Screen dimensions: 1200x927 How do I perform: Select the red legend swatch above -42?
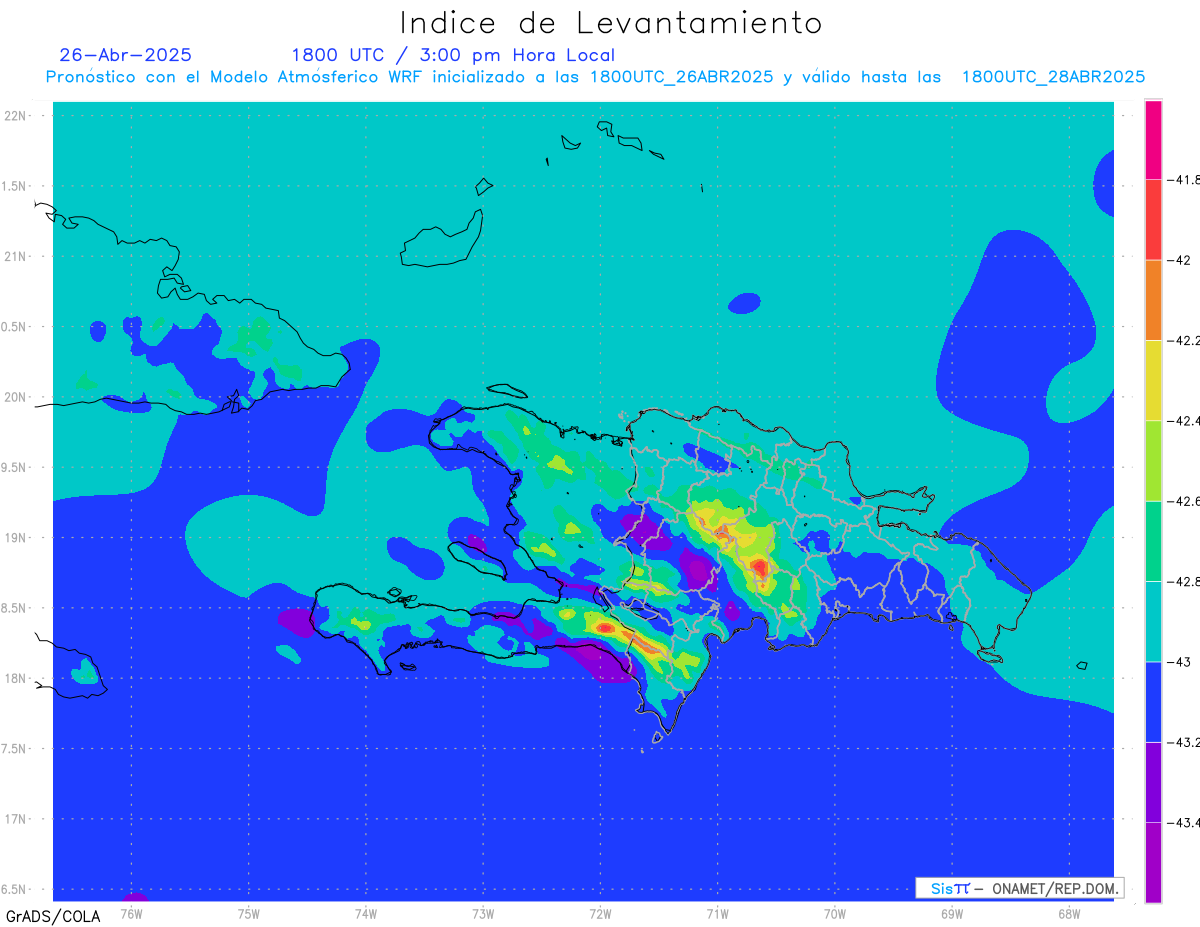click(x=1153, y=220)
